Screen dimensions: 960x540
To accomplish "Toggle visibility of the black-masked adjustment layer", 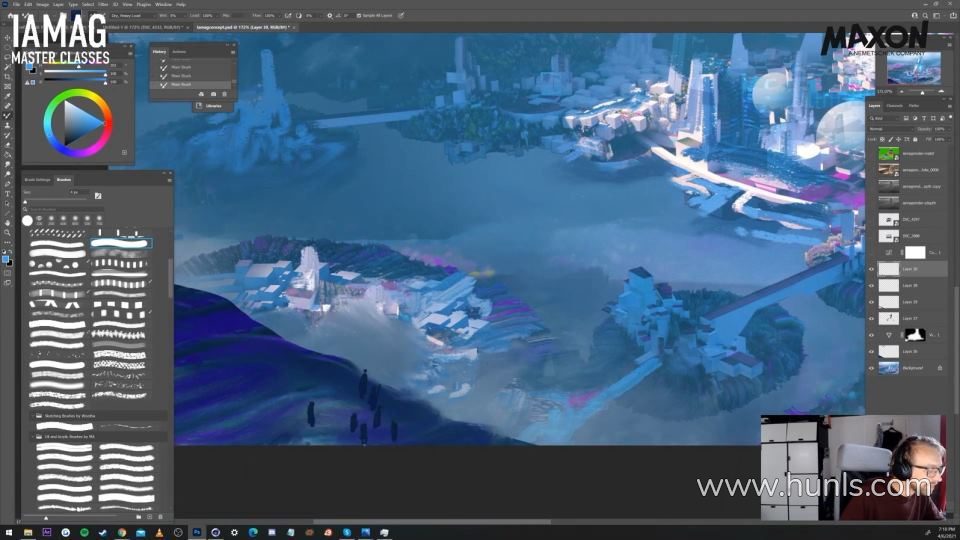I will (872, 335).
